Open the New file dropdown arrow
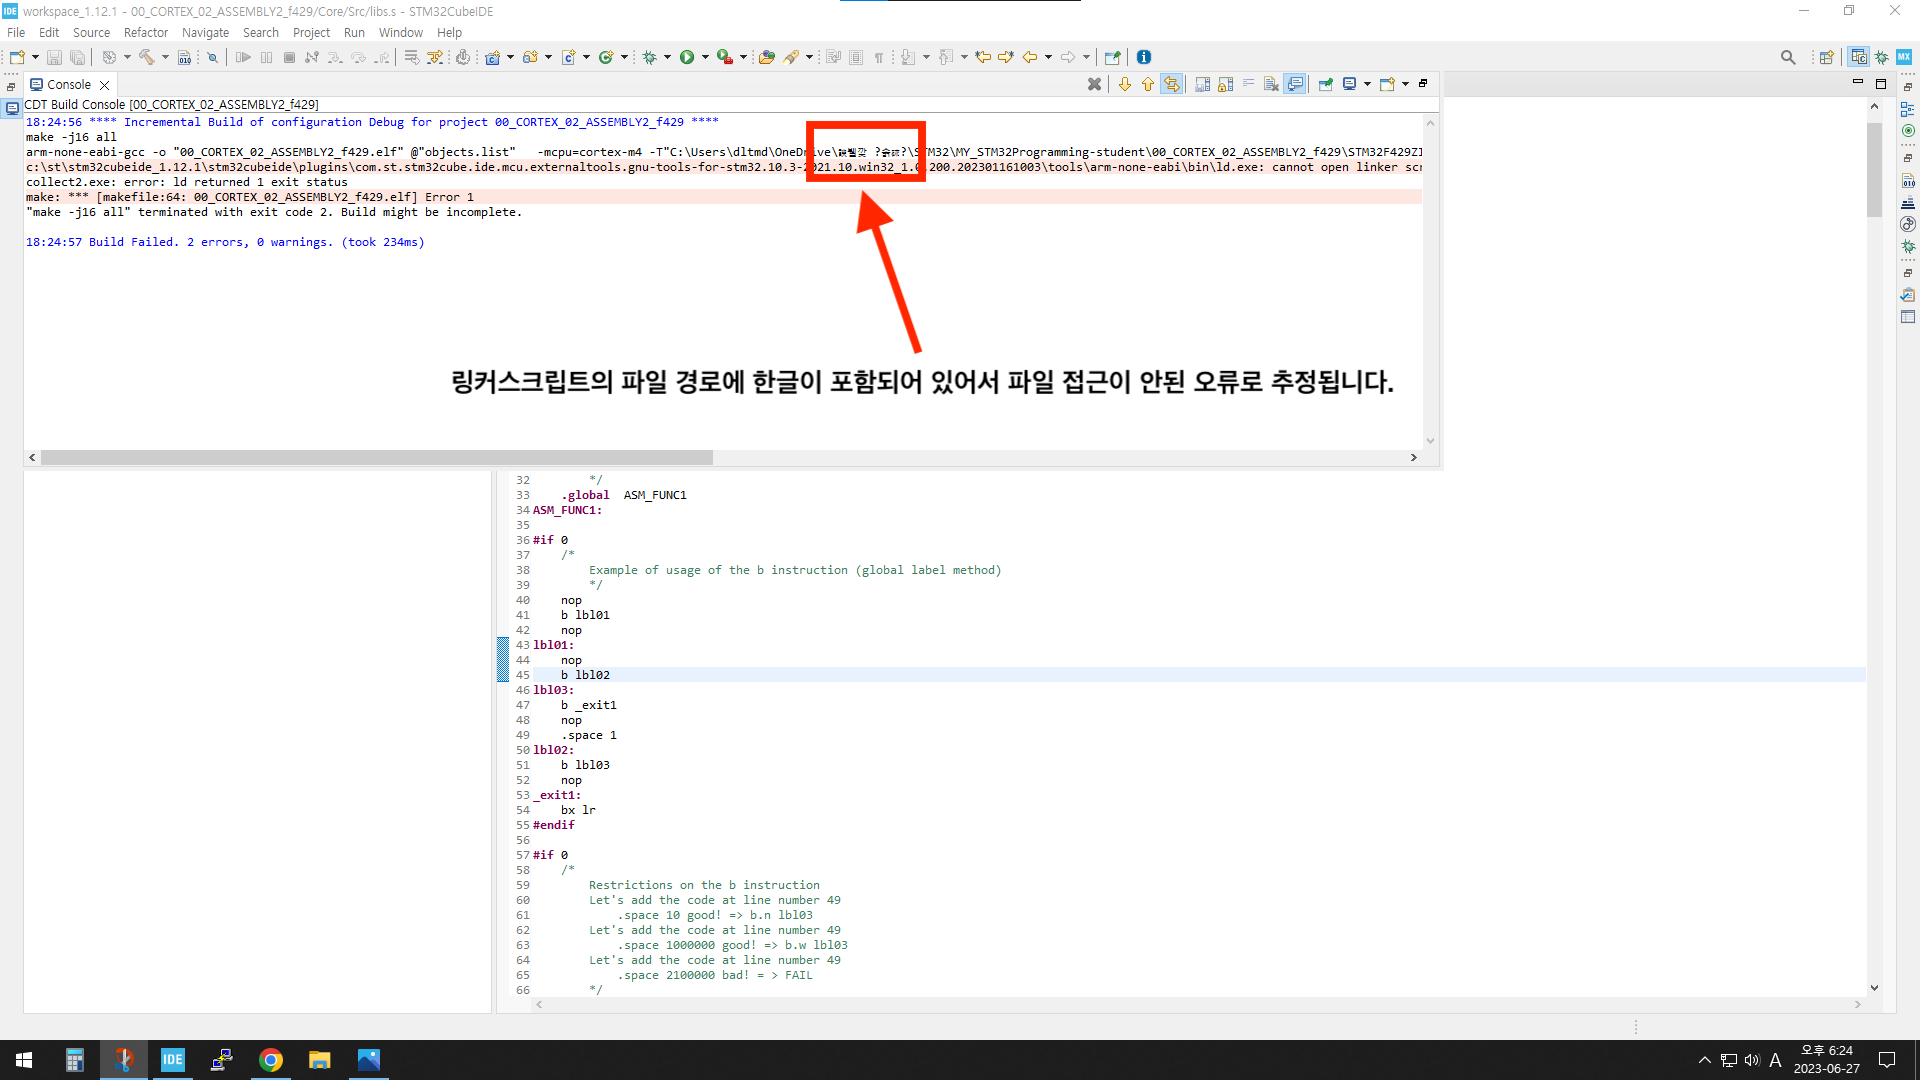 click(35, 57)
